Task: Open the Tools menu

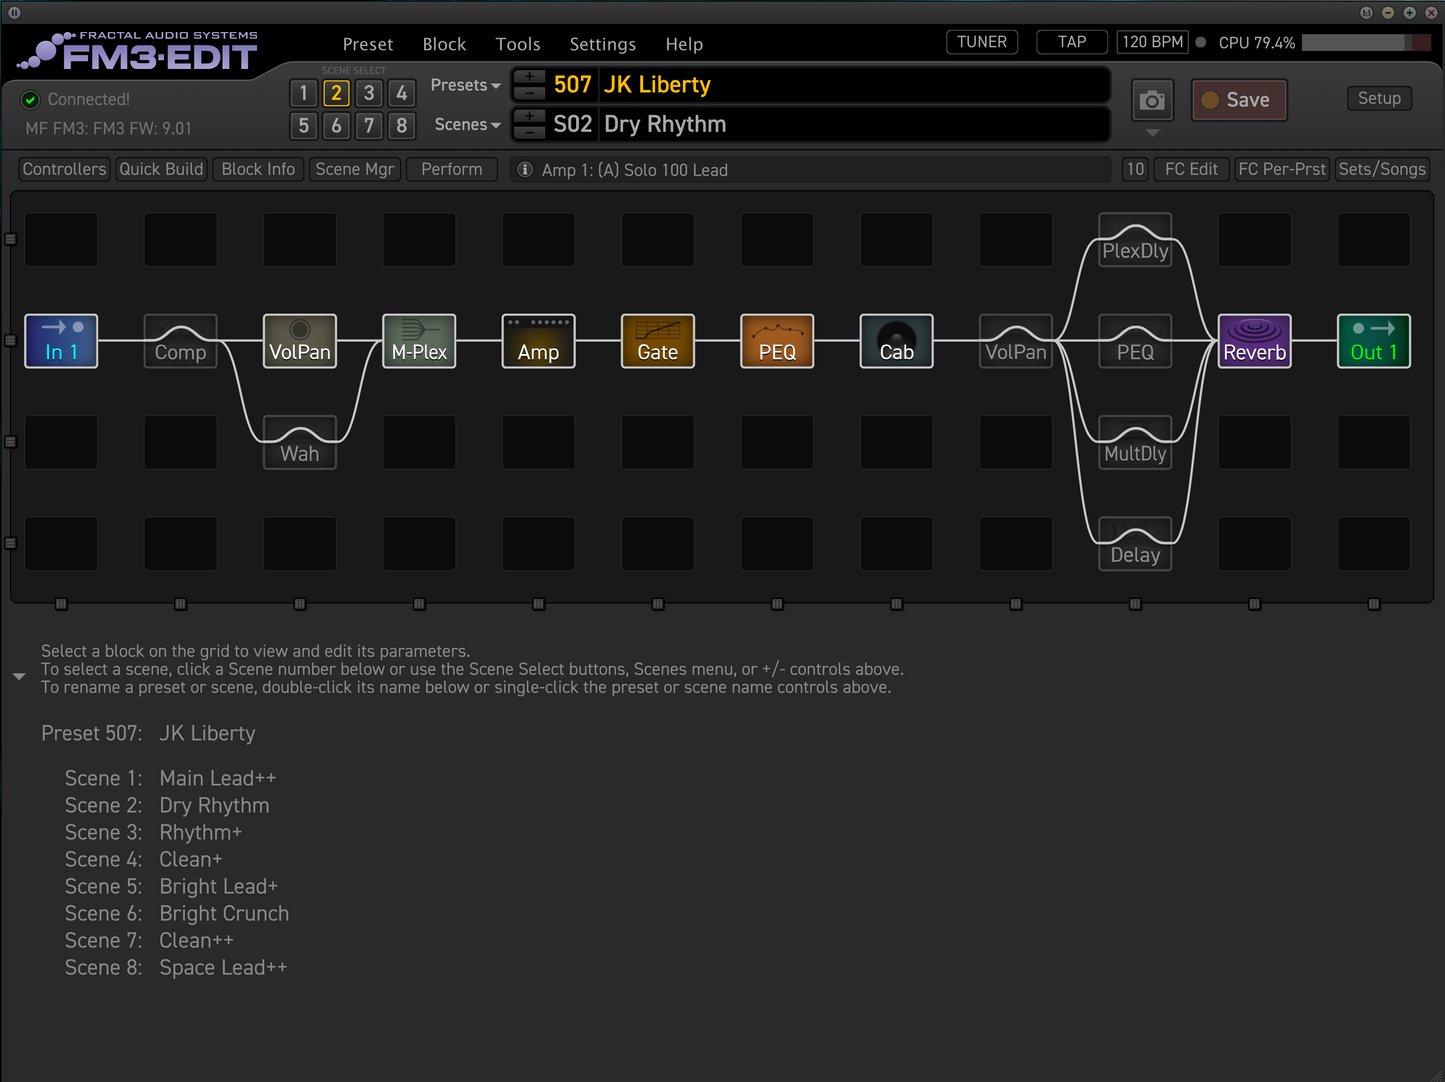Action: pos(517,44)
